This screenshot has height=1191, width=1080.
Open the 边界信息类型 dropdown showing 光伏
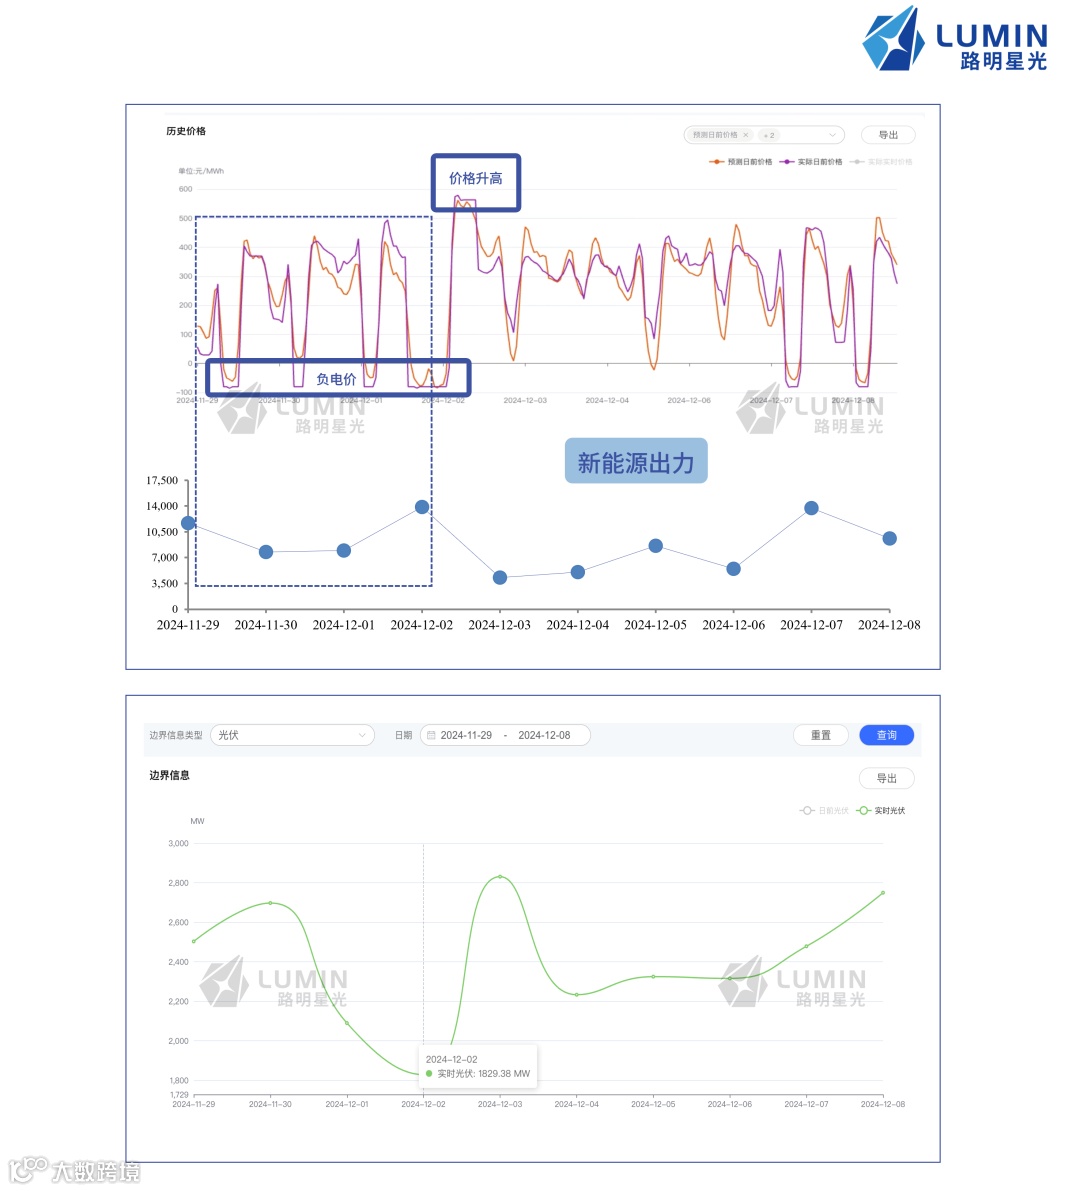pos(292,735)
